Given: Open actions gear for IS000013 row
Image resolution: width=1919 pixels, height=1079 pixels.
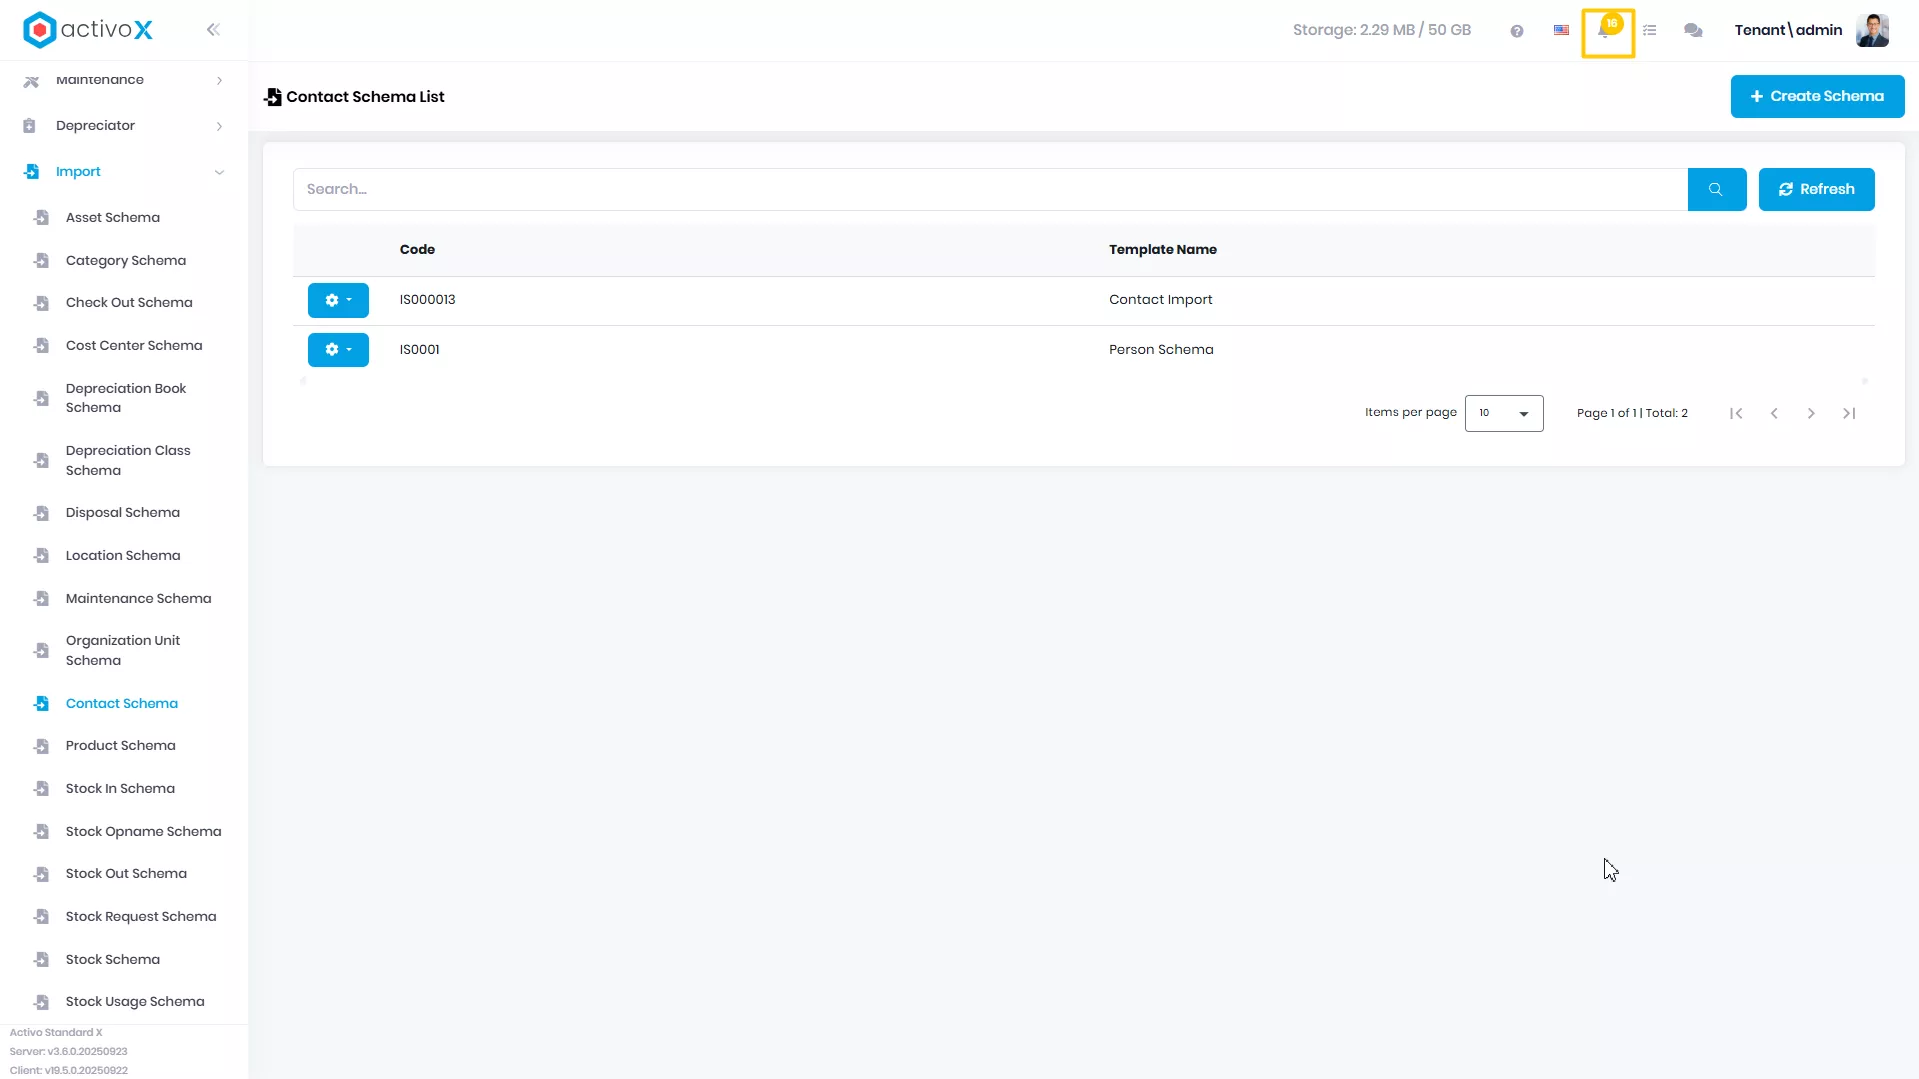Looking at the screenshot, I should pyautogui.click(x=338, y=300).
